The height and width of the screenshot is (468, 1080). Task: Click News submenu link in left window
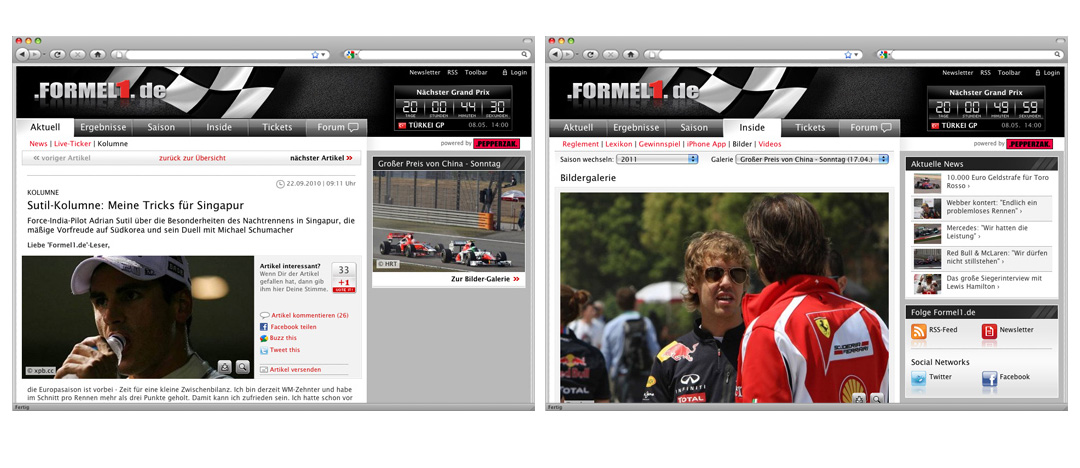tap(39, 143)
